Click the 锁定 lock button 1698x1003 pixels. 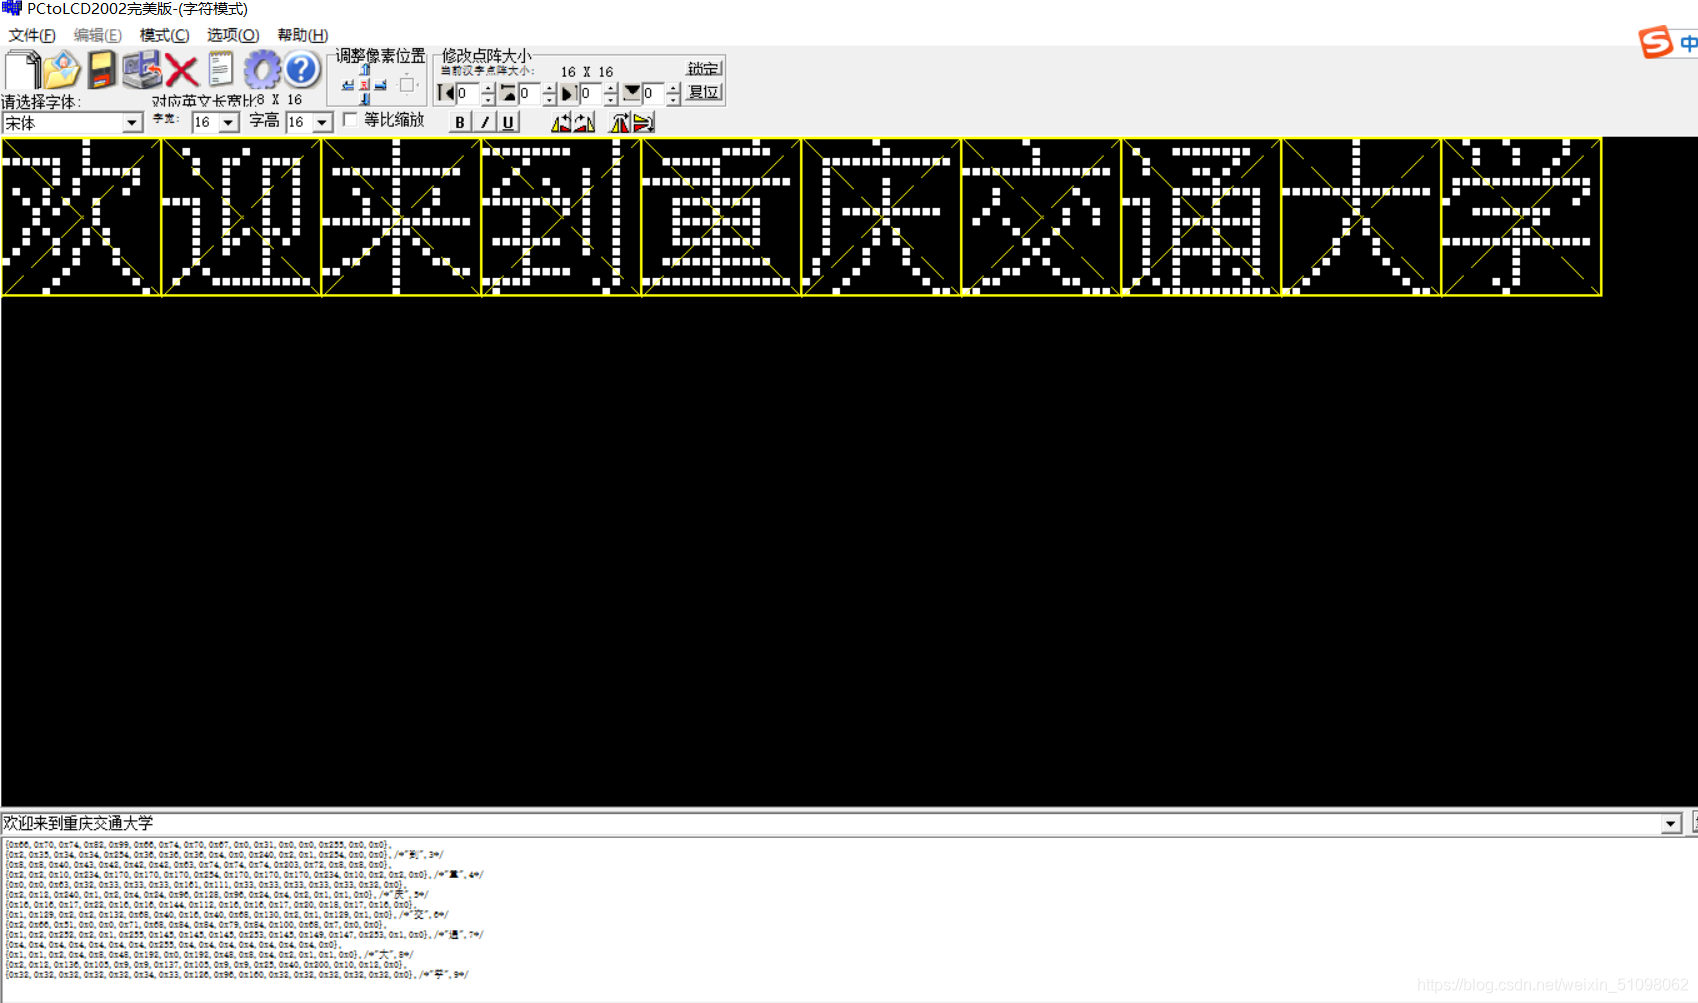click(x=703, y=68)
